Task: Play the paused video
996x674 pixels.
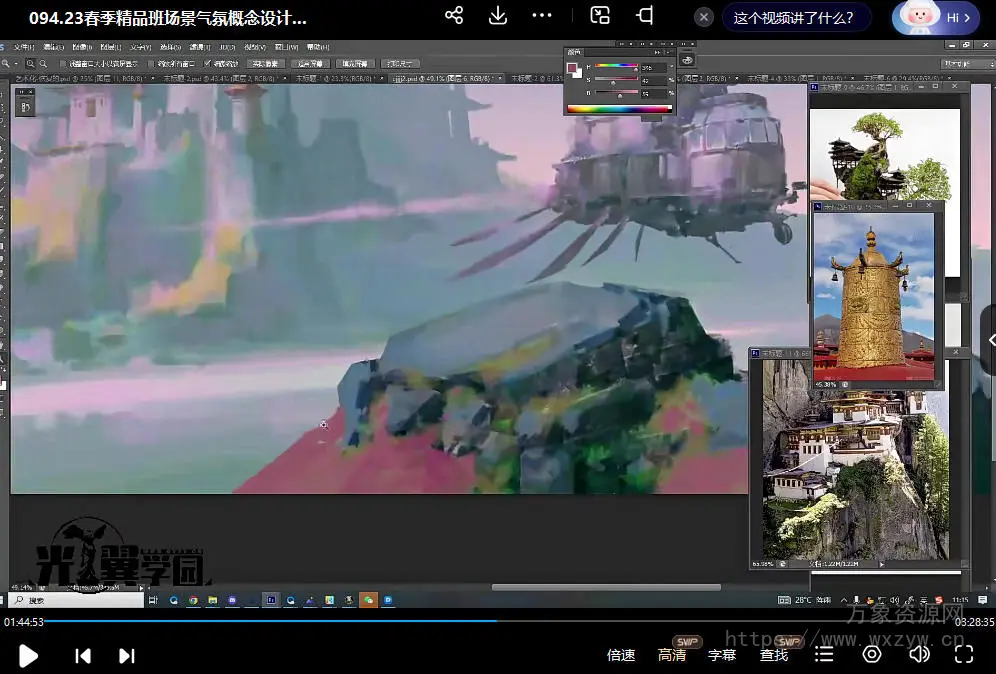Action: pyautogui.click(x=29, y=655)
